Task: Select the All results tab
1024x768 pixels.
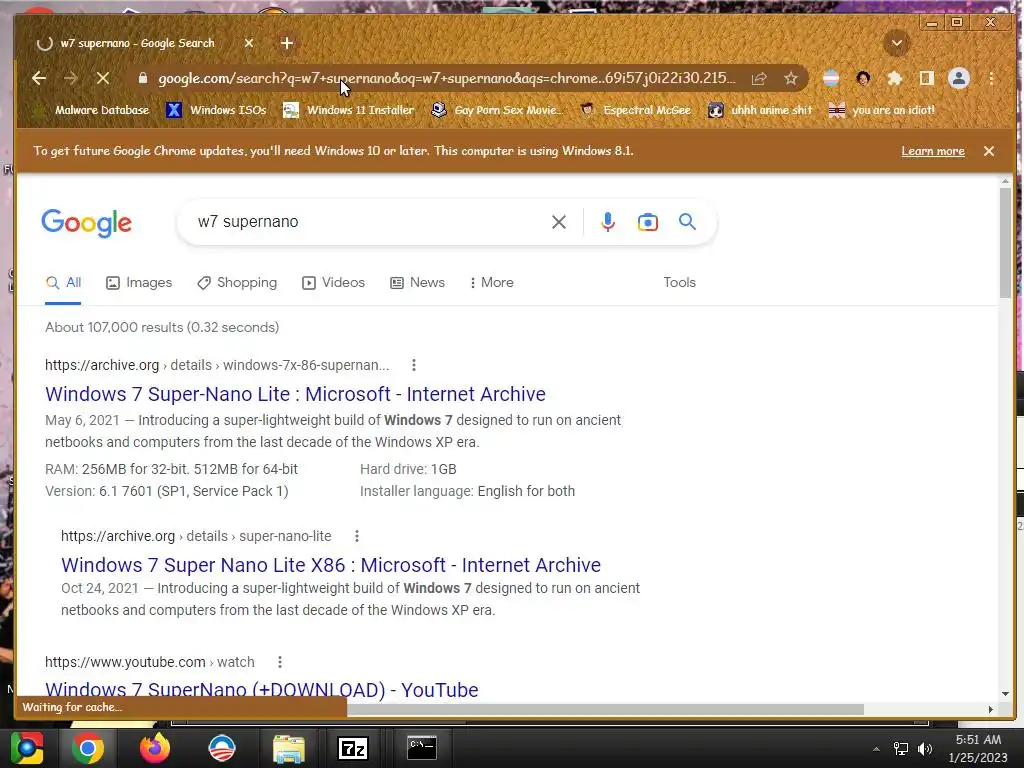Action: [63, 283]
